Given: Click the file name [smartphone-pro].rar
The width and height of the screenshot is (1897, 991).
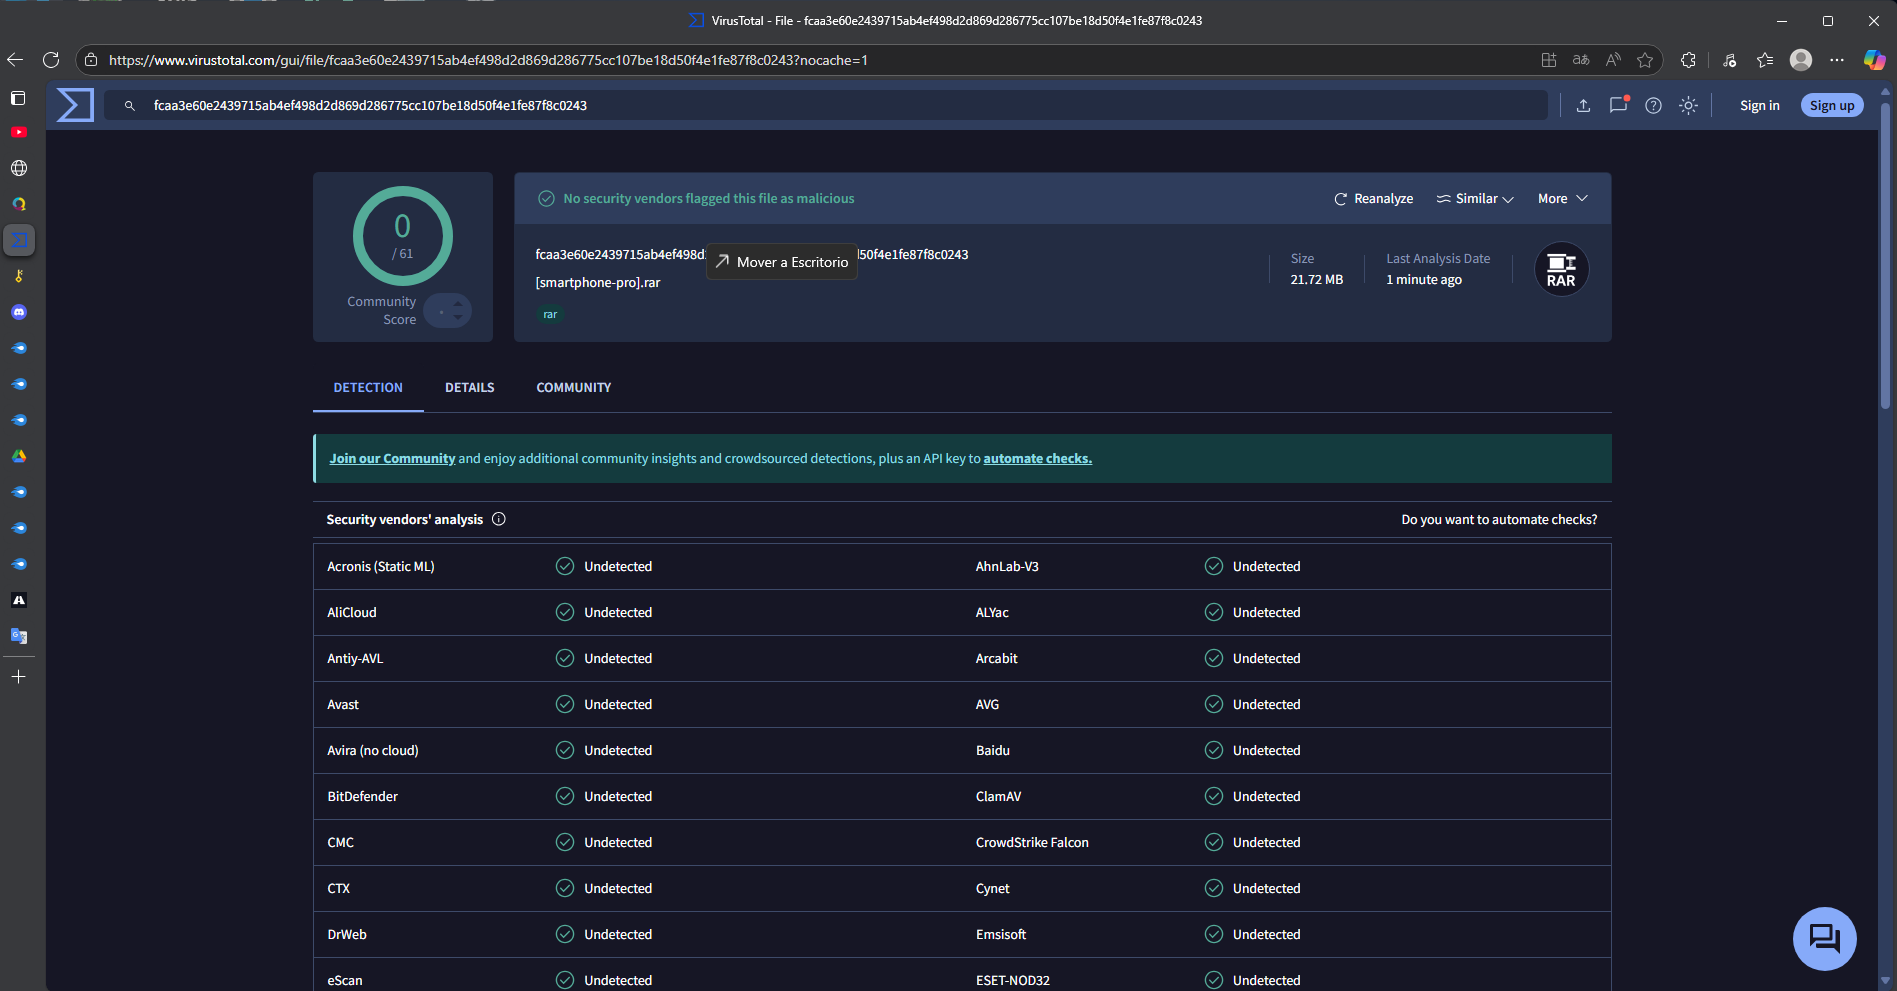Looking at the screenshot, I should 598,283.
